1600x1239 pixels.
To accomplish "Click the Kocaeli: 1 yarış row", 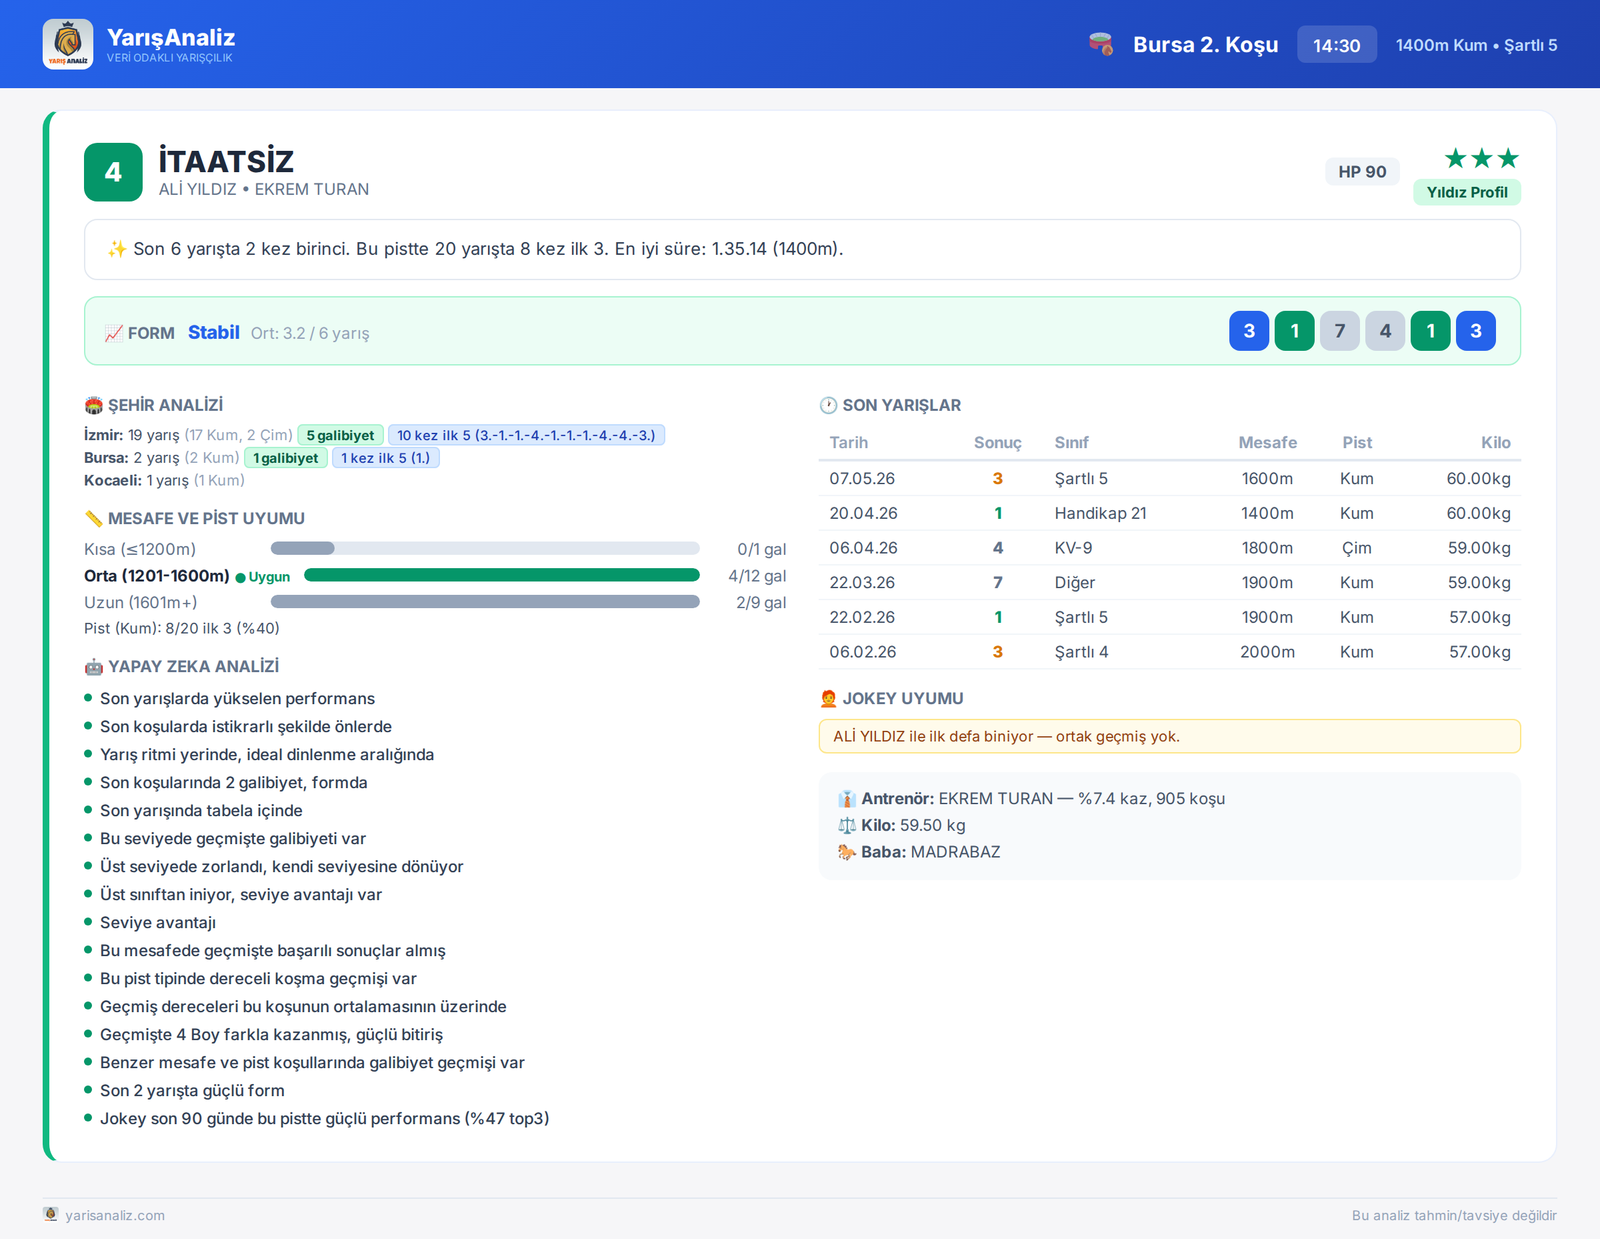I will (164, 480).
